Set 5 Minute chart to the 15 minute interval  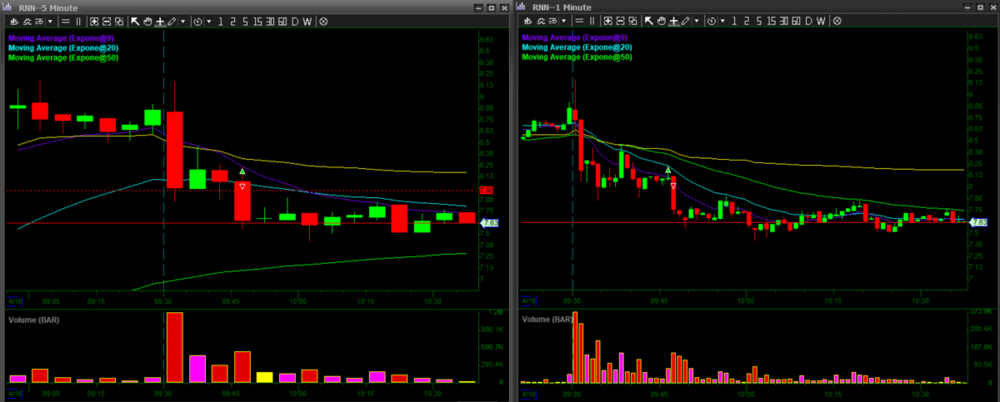pos(257,21)
